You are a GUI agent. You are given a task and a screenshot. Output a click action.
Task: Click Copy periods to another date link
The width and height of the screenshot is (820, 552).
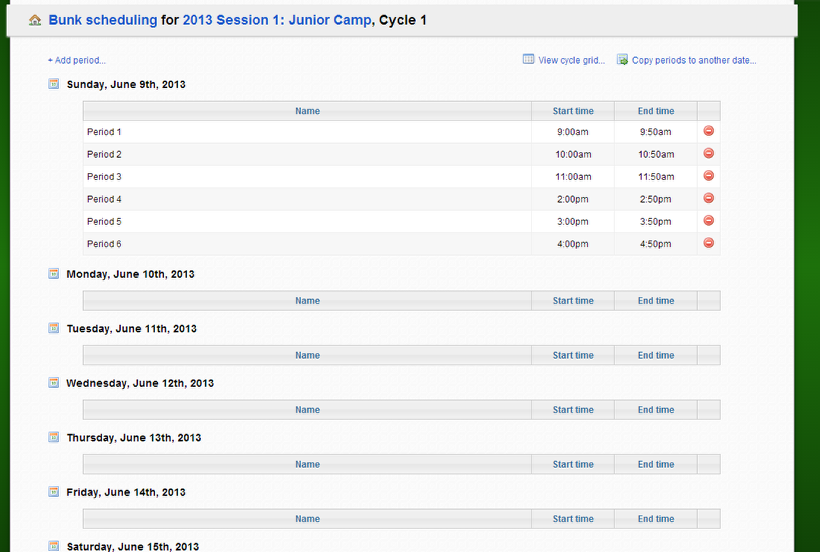694,61
